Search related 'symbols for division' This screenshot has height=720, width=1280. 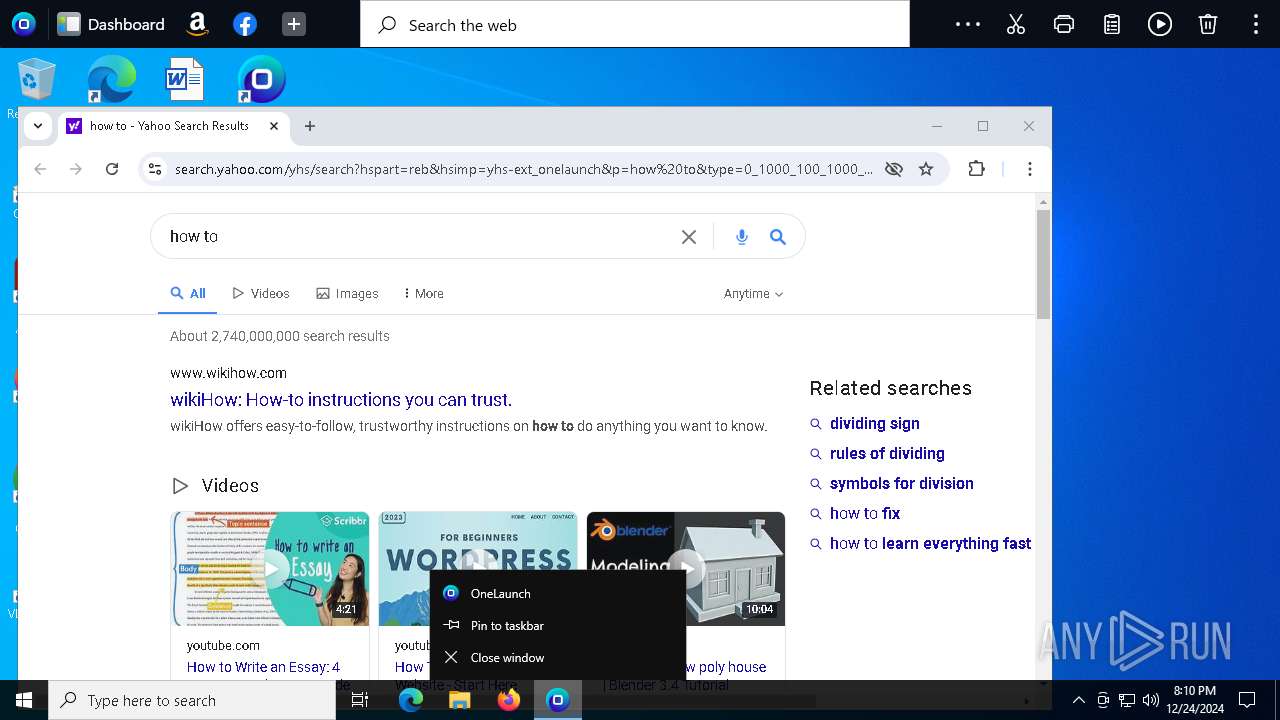pos(902,484)
